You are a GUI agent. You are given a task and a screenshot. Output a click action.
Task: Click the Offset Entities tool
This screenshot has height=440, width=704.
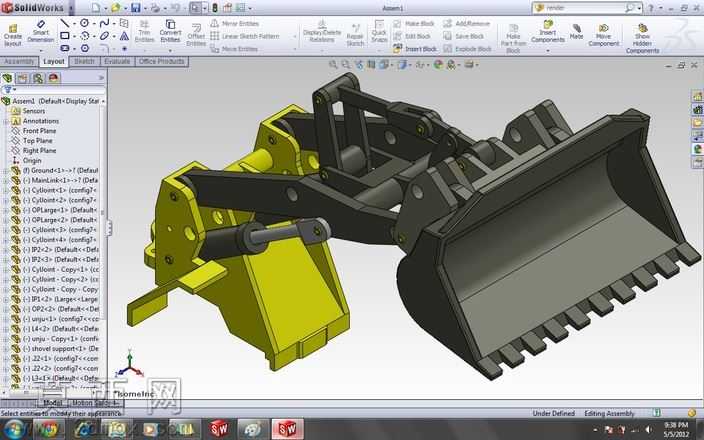tap(196, 35)
